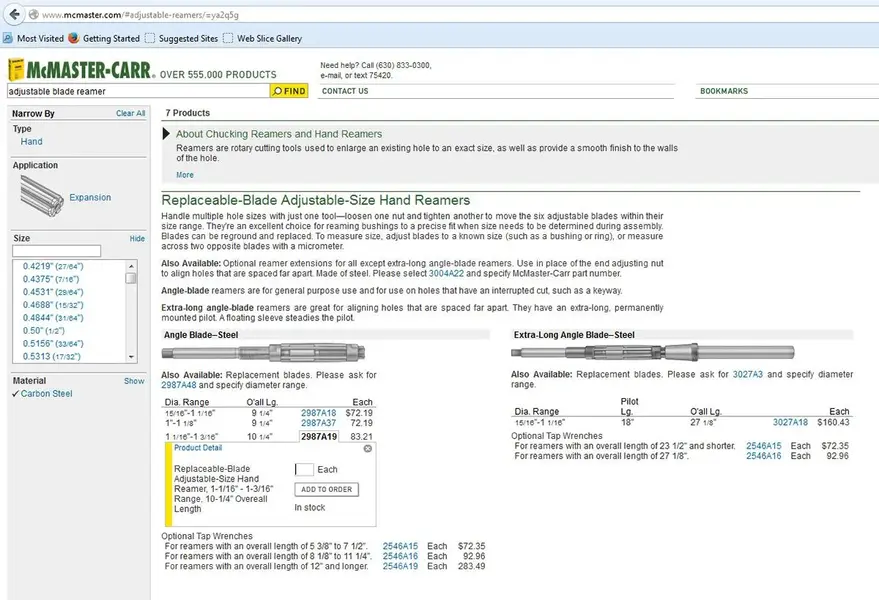Open the Most Visited bookmark icon
Viewport: 879px width, 600px height.
coord(7,38)
